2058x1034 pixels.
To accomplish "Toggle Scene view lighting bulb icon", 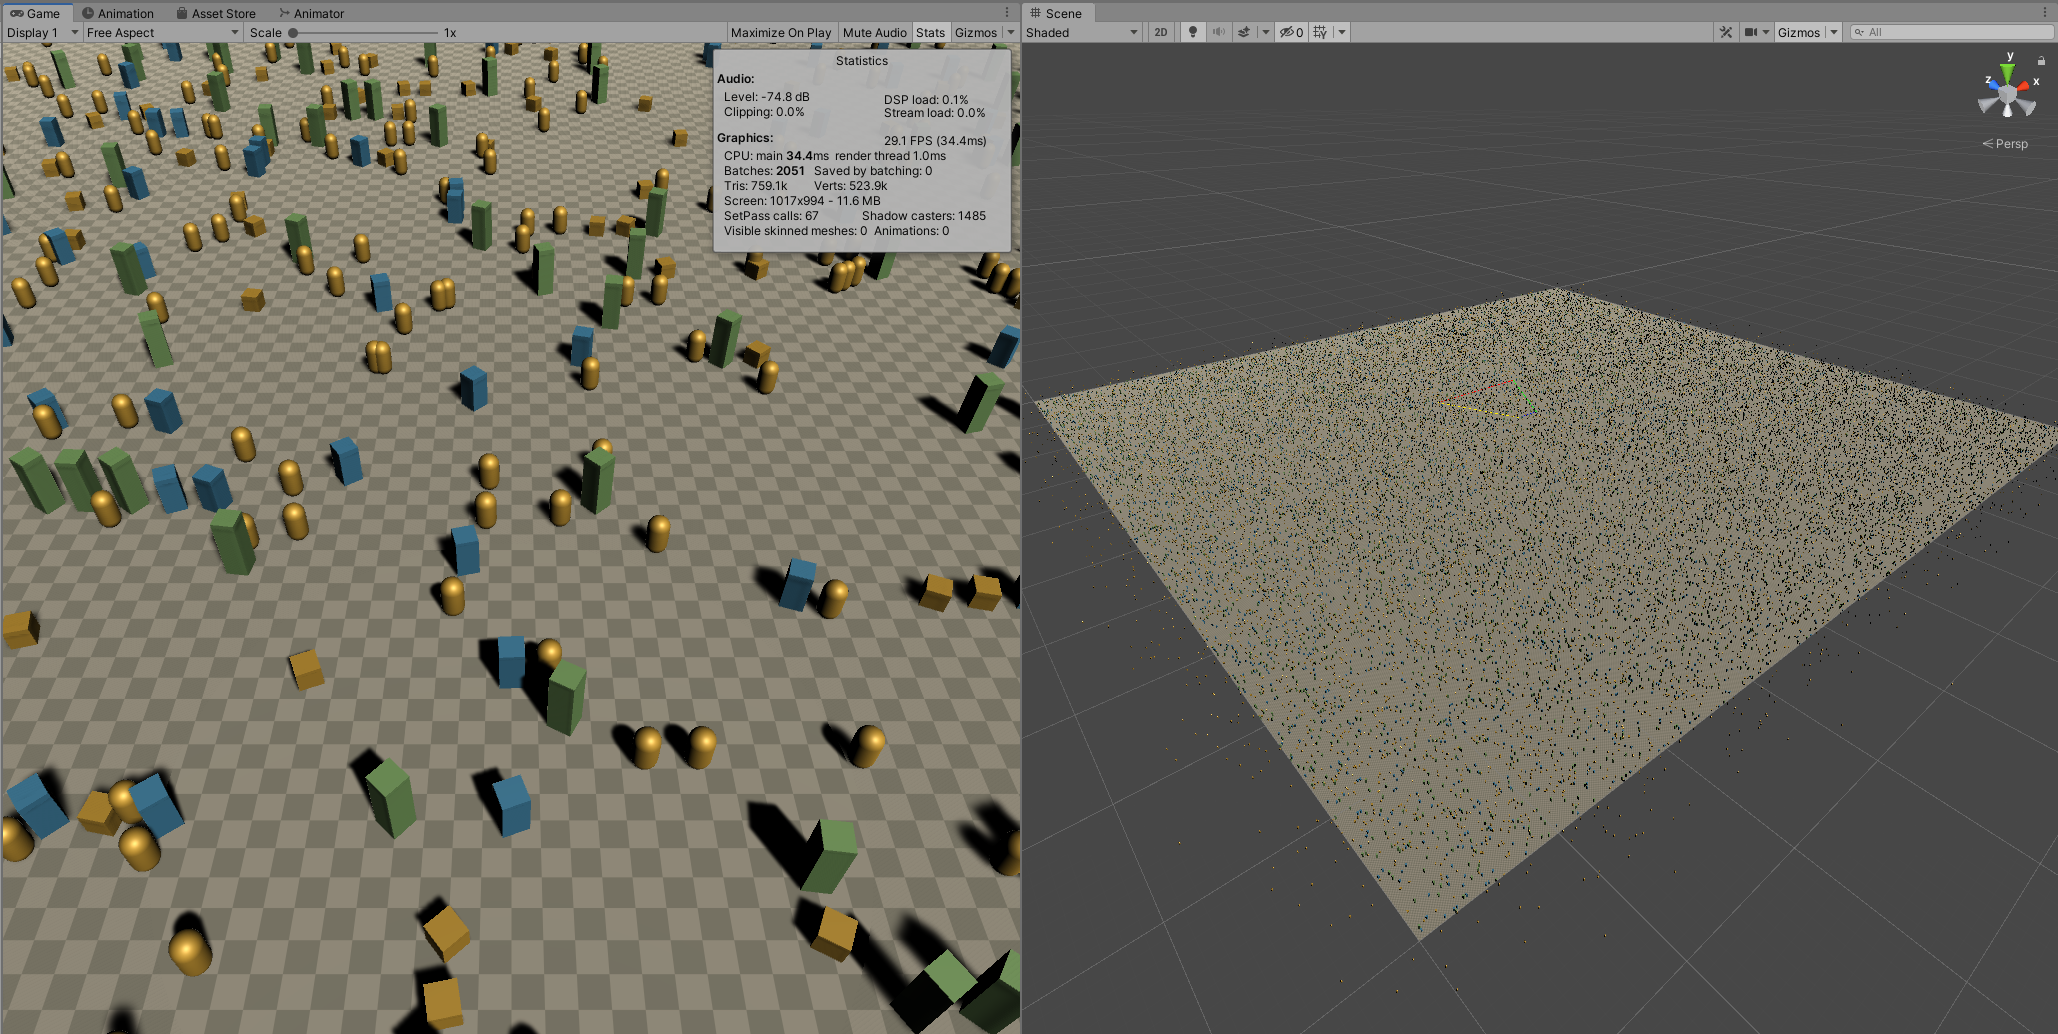I will [x=1192, y=32].
